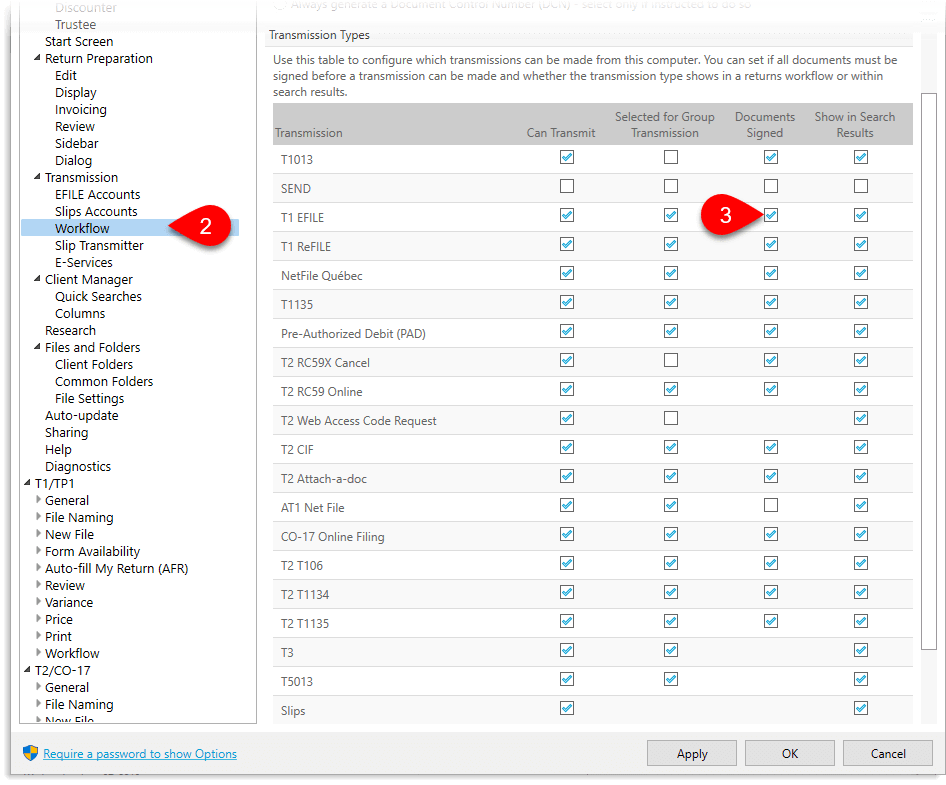Toggle Can Transmit checkbox for T1013

567,157
